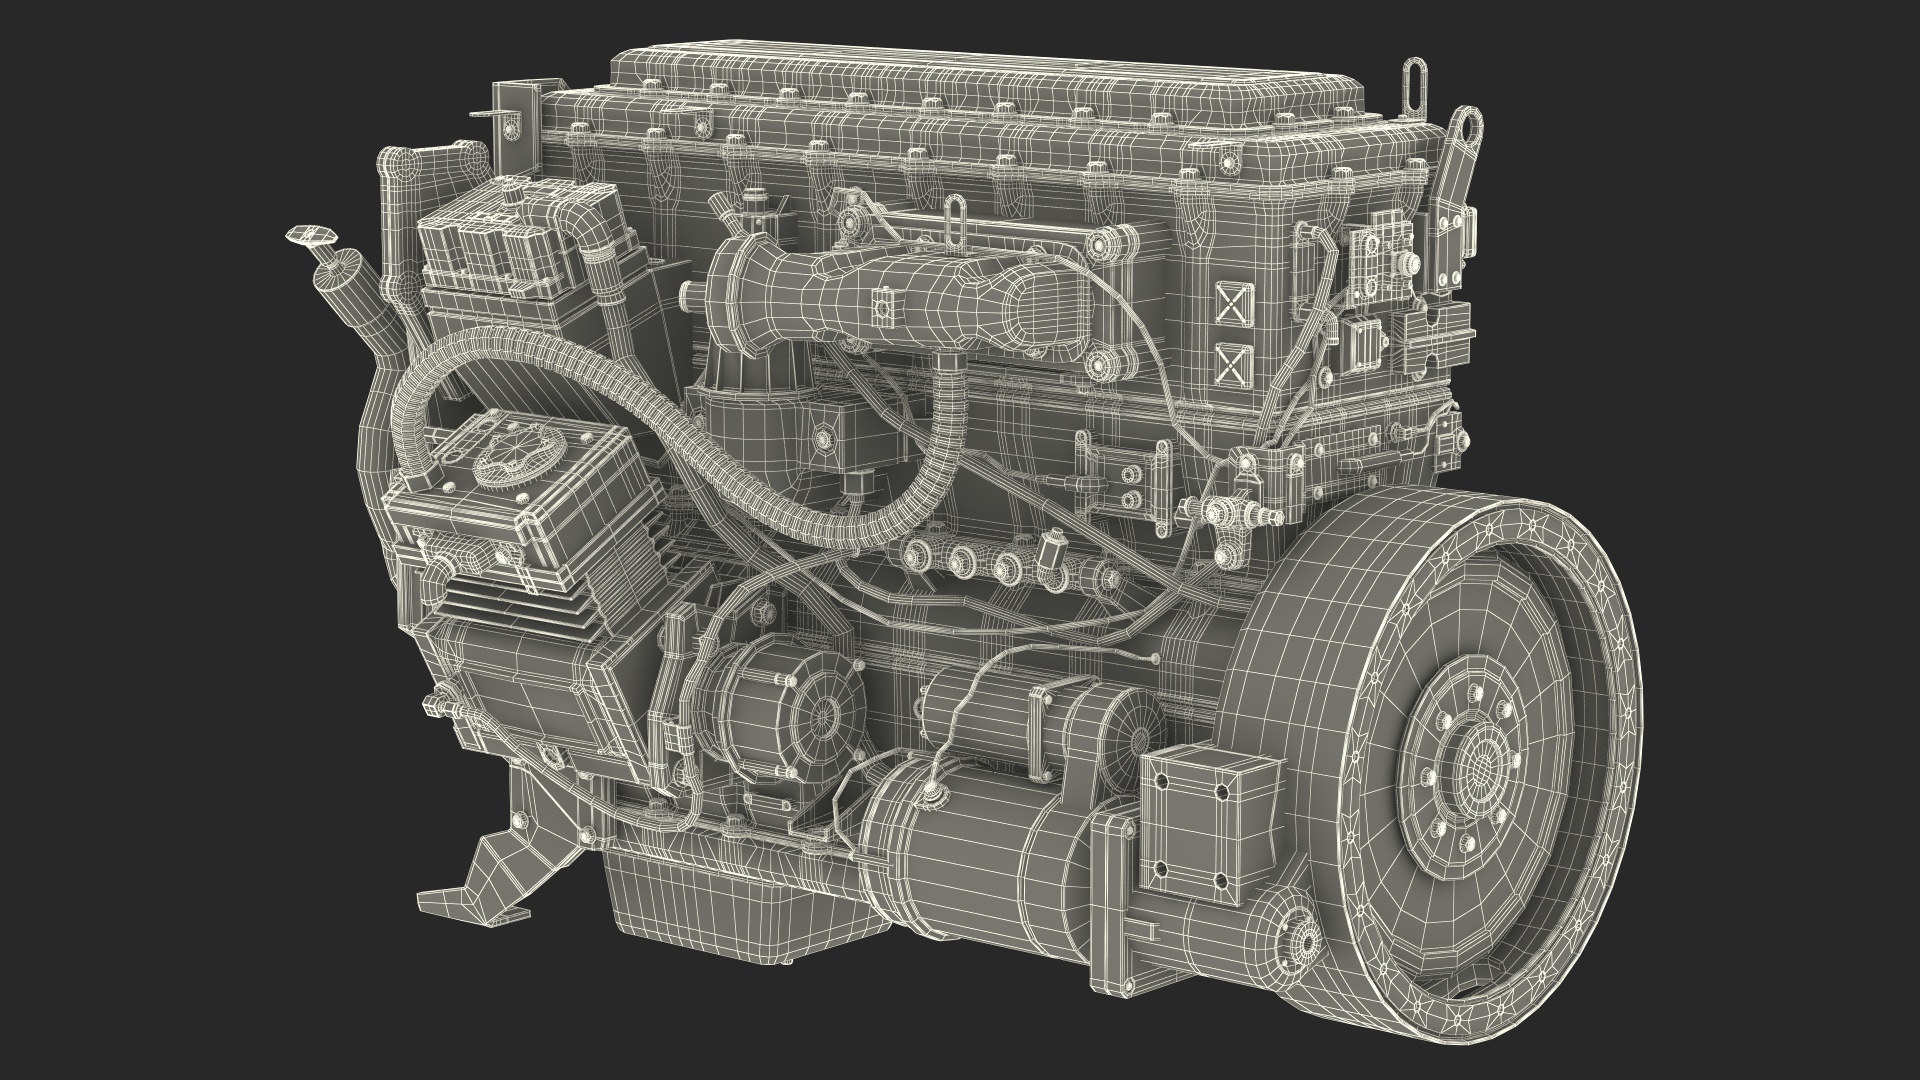This screenshot has height=1080, width=1920.
Task: Click the center hub of the flywheel
Action: pyautogui.click(x=1482, y=768)
